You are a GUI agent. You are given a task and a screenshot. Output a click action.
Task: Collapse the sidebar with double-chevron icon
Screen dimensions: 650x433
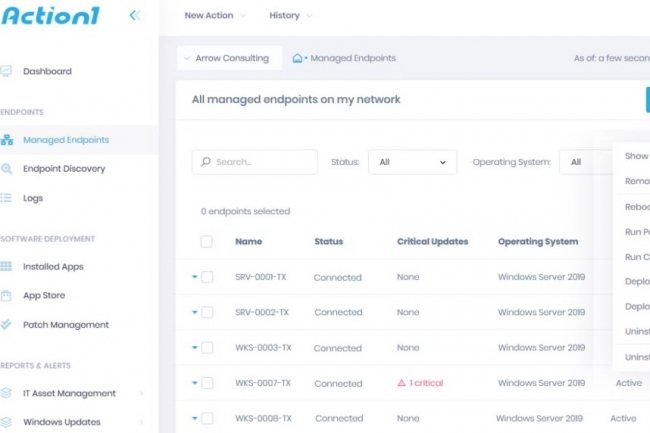(135, 15)
